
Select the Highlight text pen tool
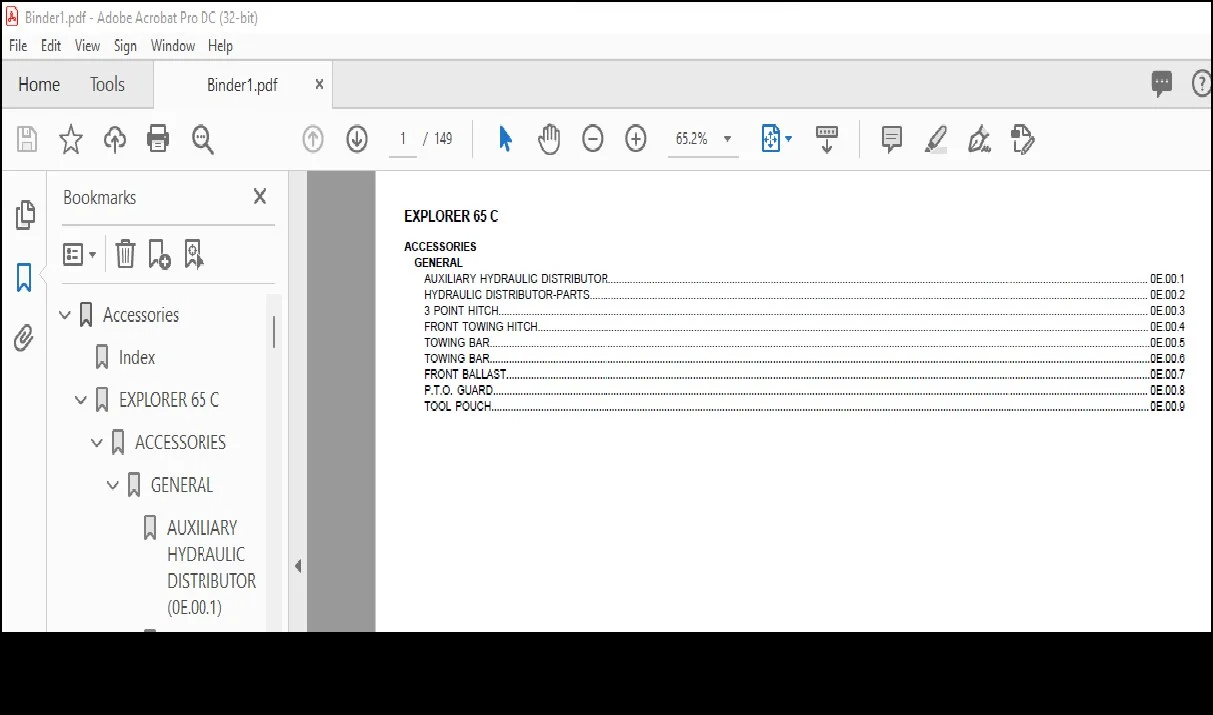pyautogui.click(x=936, y=139)
